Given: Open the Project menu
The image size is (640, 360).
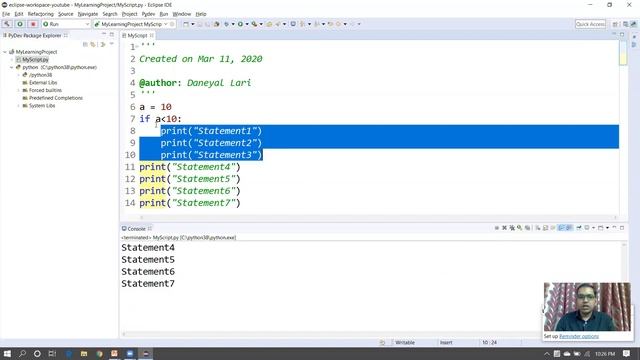Looking at the screenshot, I should click(x=129, y=14).
